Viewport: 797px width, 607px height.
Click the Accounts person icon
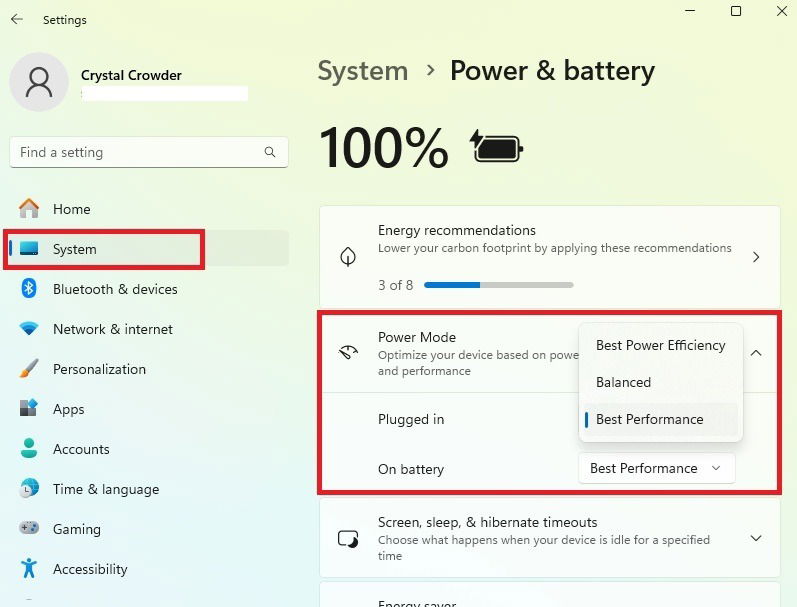coord(30,449)
